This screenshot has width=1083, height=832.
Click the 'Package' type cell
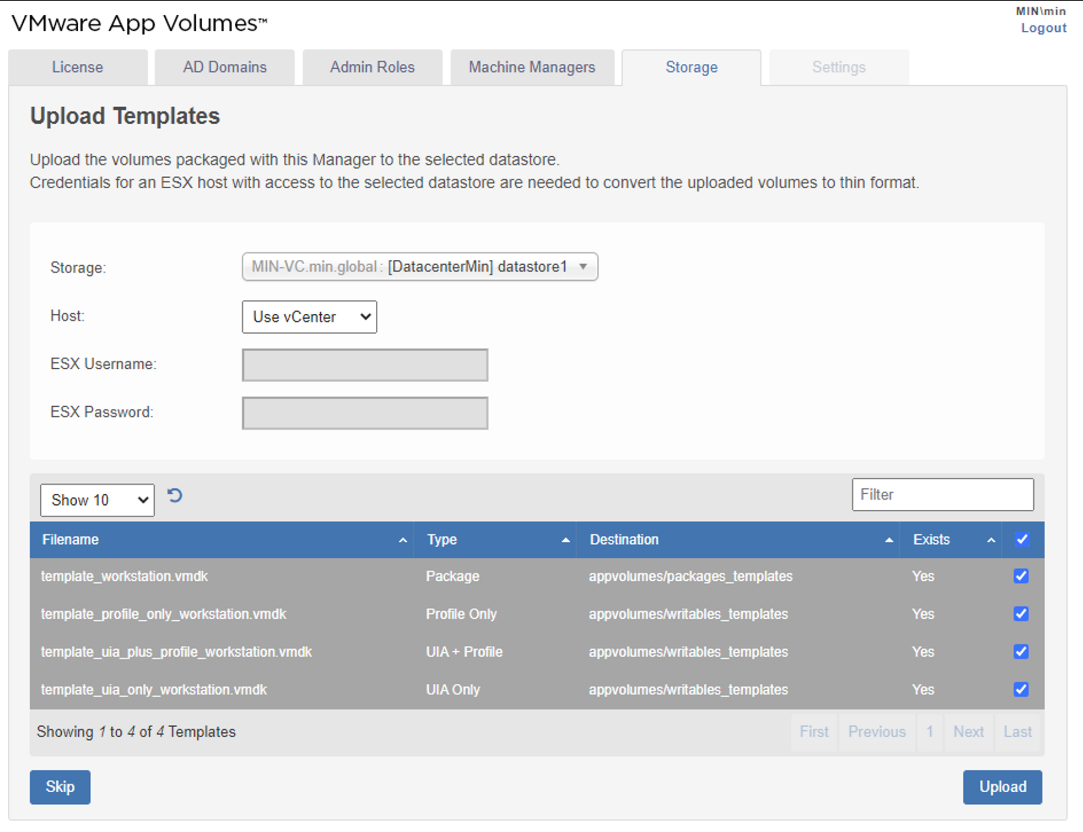[452, 576]
